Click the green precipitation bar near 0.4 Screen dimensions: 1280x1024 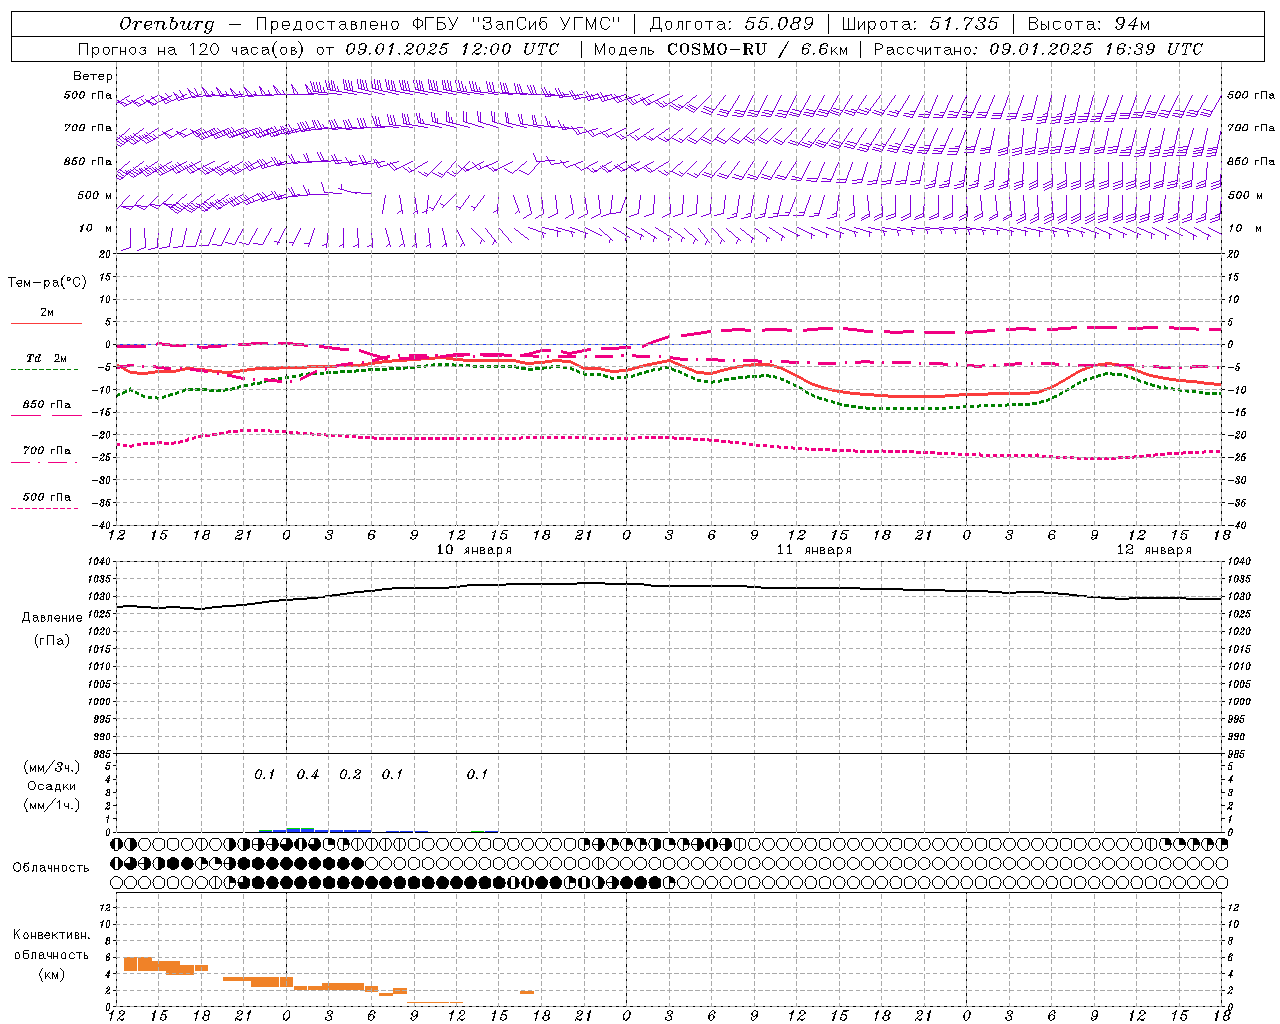pos(301,829)
